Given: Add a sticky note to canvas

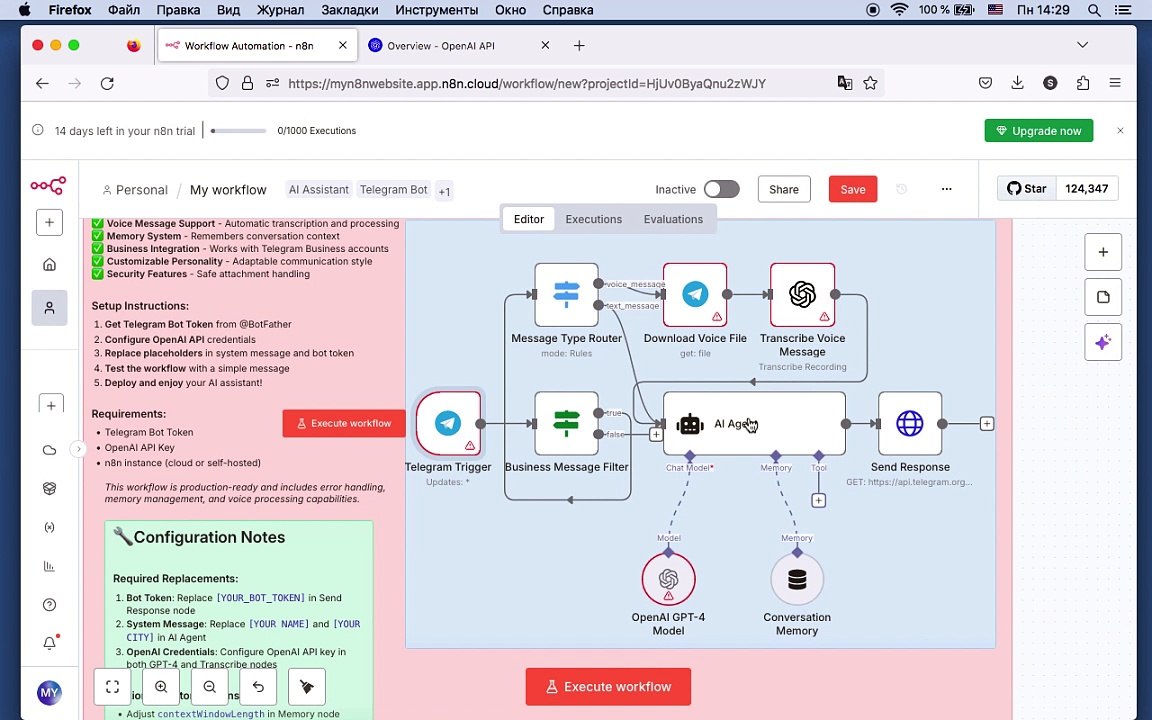Looking at the screenshot, I should point(1103,297).
